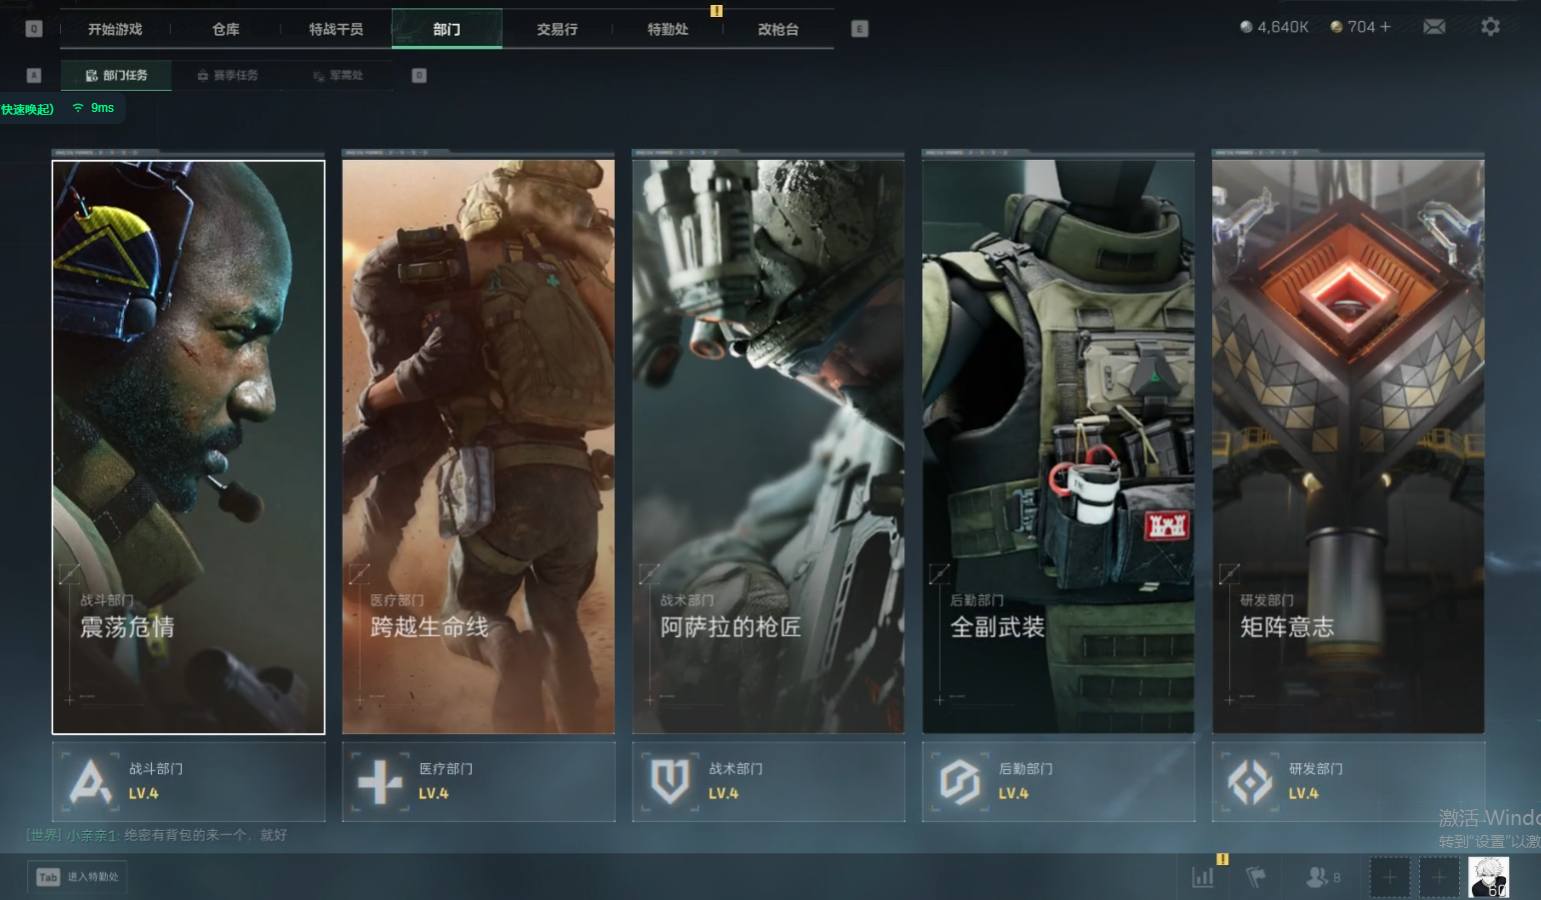Screen dimensions: 1541x900
Task: Select the 部门 tab
Action: pos(447,29)
